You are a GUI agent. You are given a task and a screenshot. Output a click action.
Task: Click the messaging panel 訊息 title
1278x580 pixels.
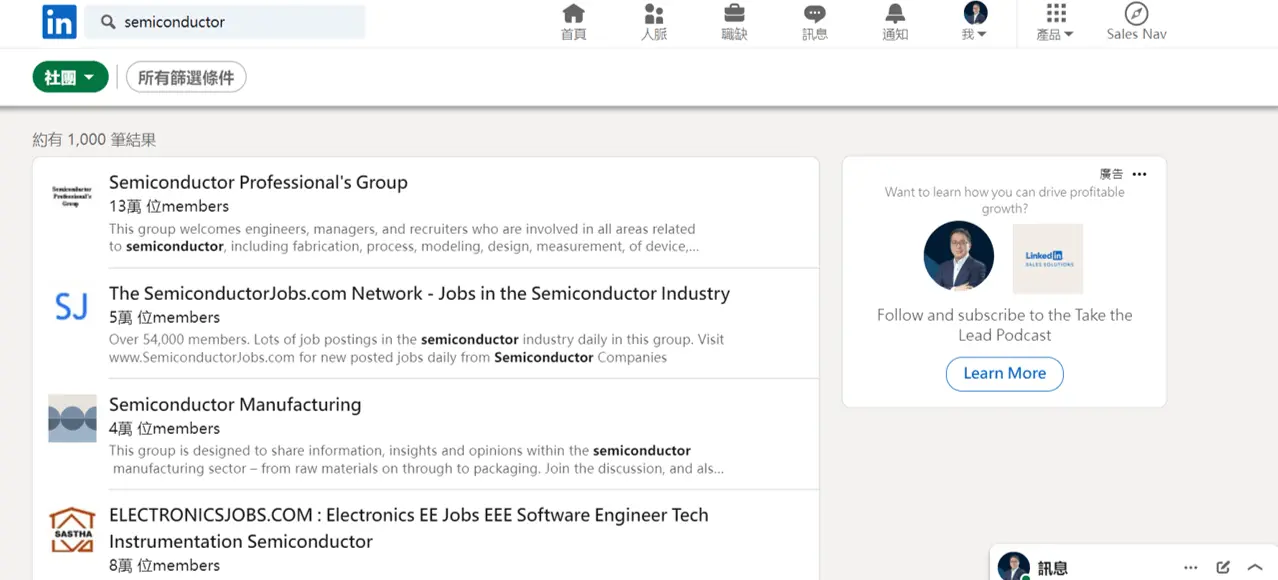point(1052,568)
